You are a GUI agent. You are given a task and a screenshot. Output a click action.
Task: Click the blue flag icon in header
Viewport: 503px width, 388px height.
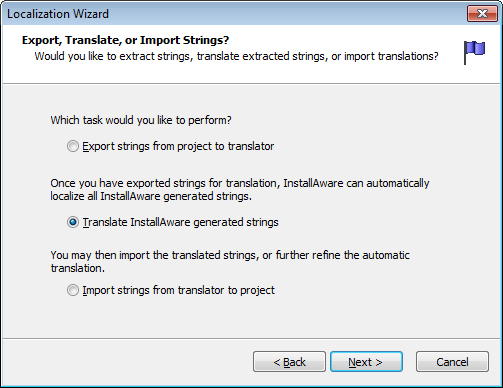(475, 52)
